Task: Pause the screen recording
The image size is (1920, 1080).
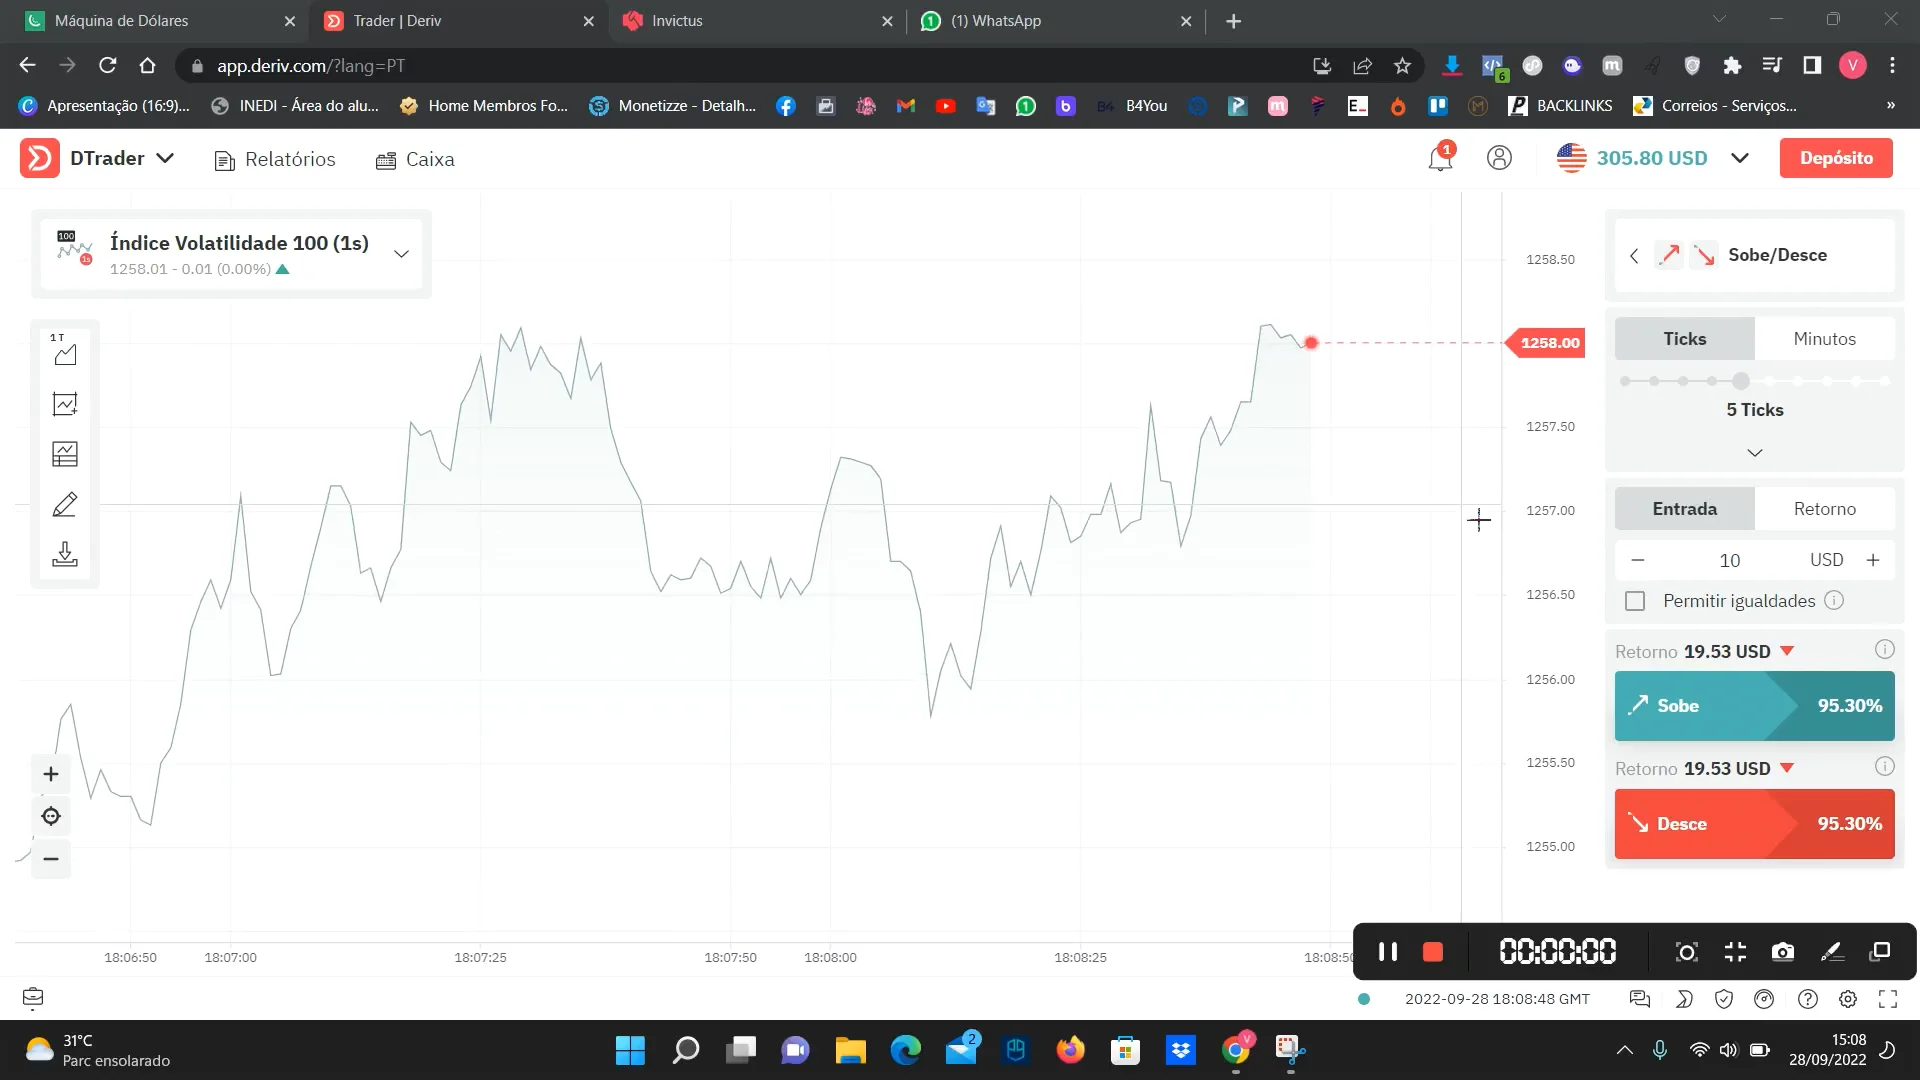Action: click(1388, 952)
